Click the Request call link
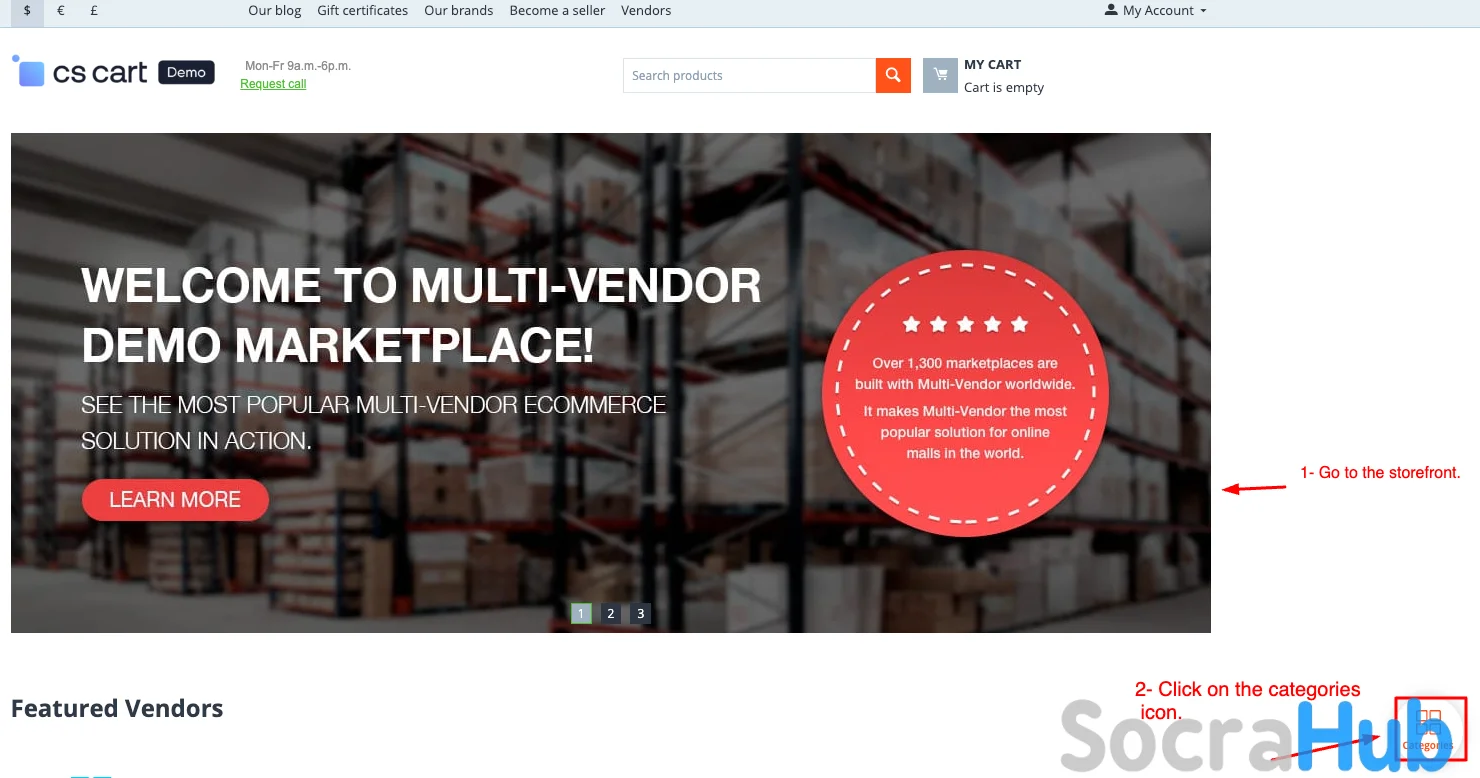Screen dimensions: 1480x778 click(x=273, y=84)
